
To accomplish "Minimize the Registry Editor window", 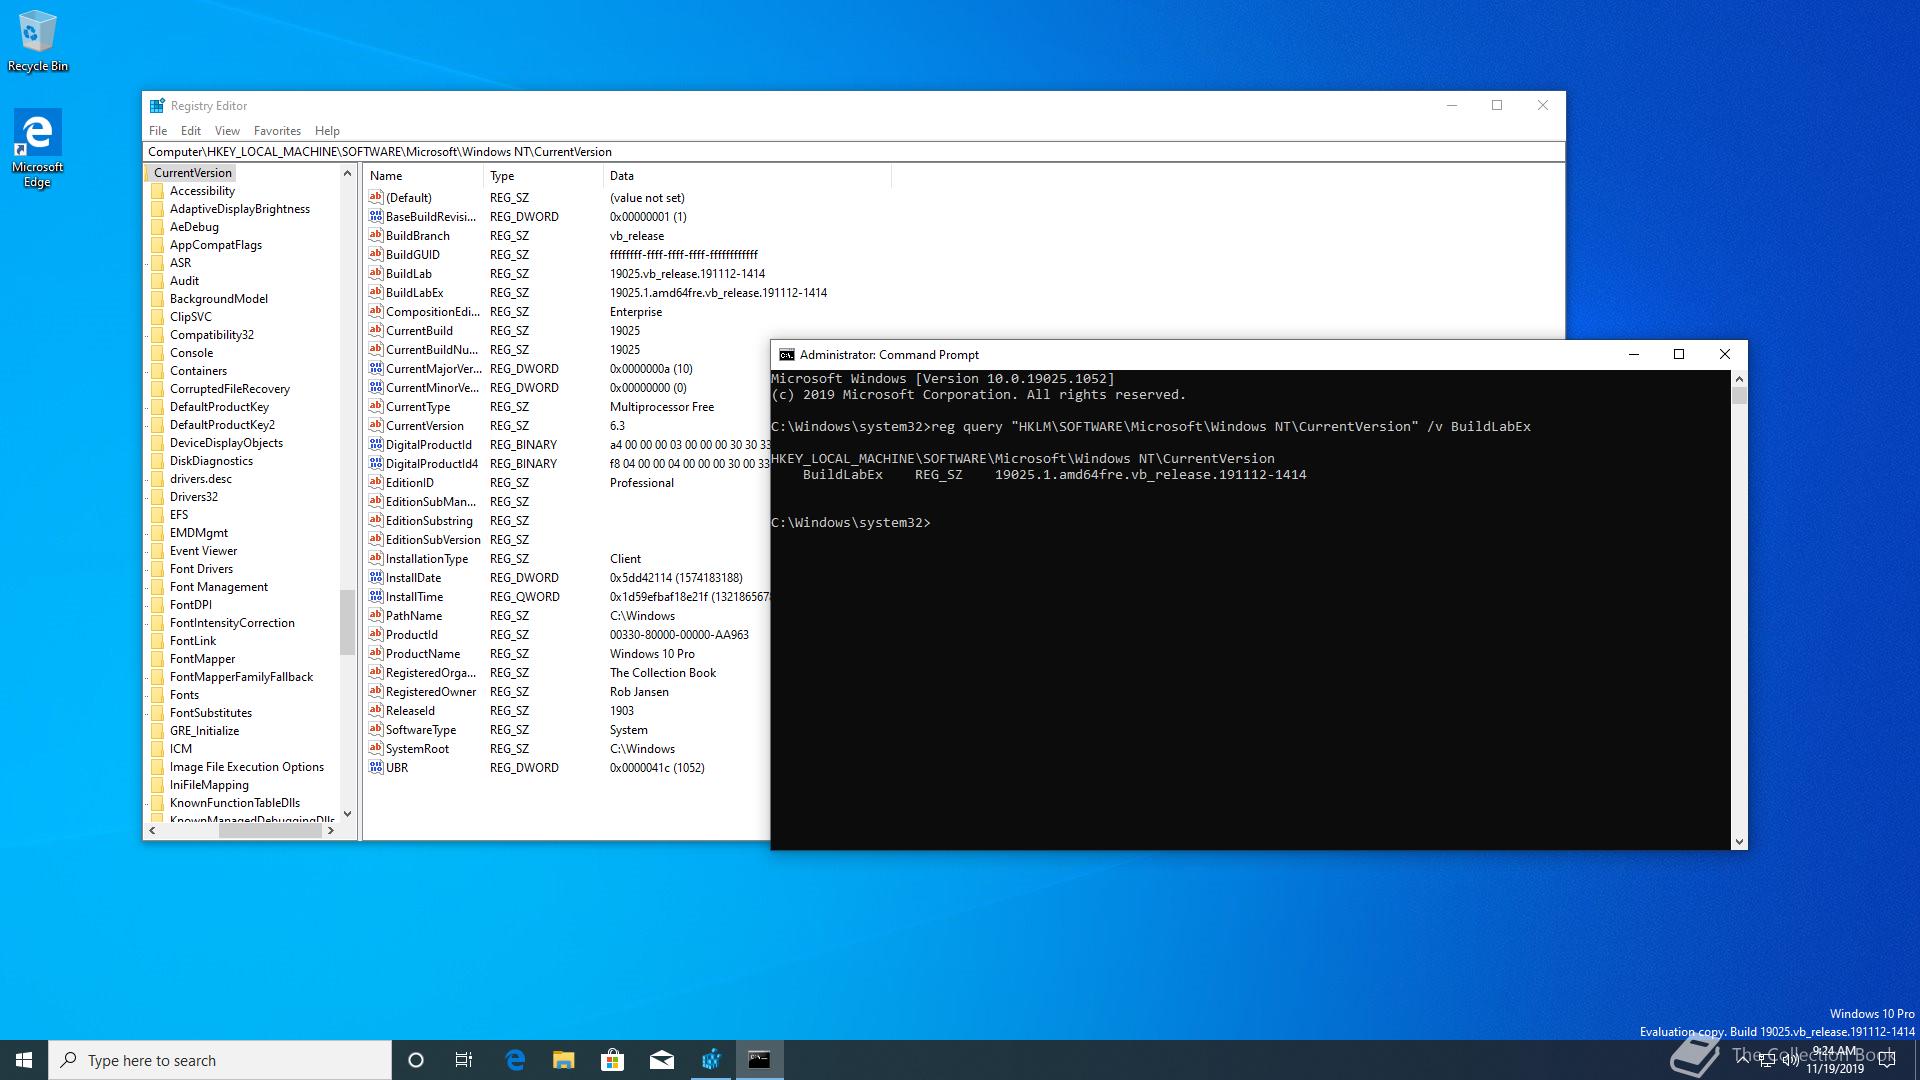I will coord(1452,105).
